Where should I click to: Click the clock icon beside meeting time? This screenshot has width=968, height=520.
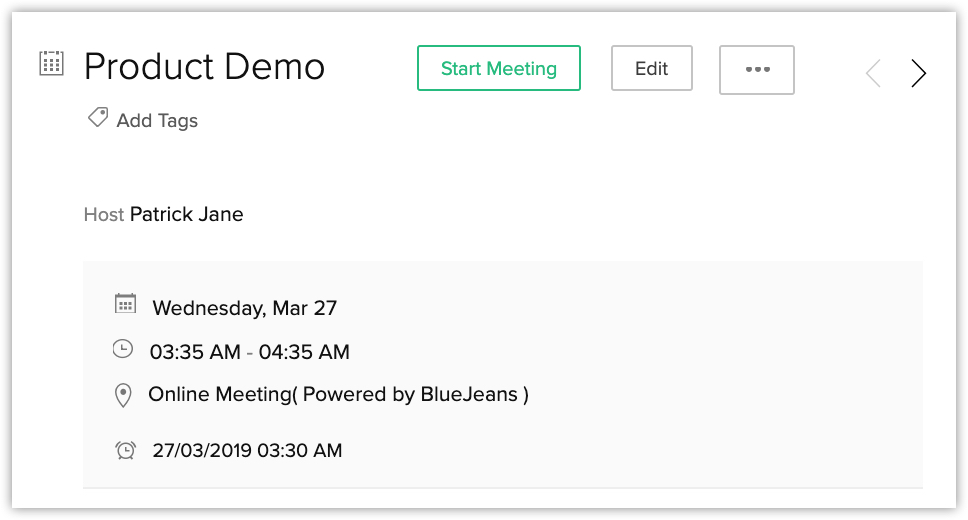coord(122,349)
